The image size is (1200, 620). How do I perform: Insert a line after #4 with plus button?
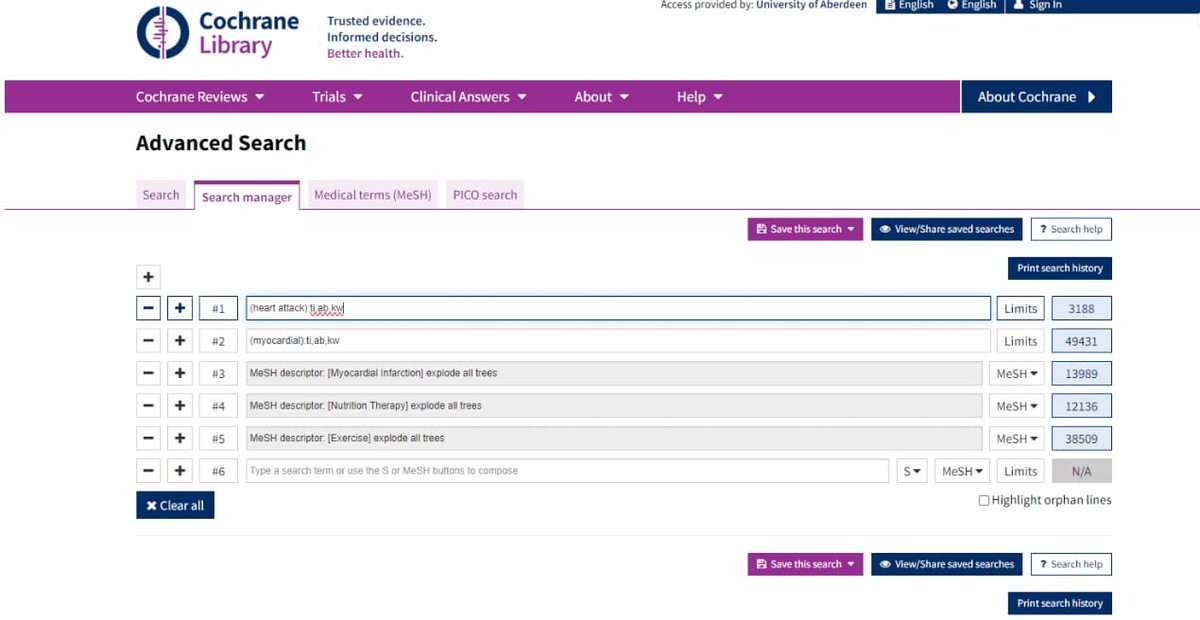(x=180, y=406)
